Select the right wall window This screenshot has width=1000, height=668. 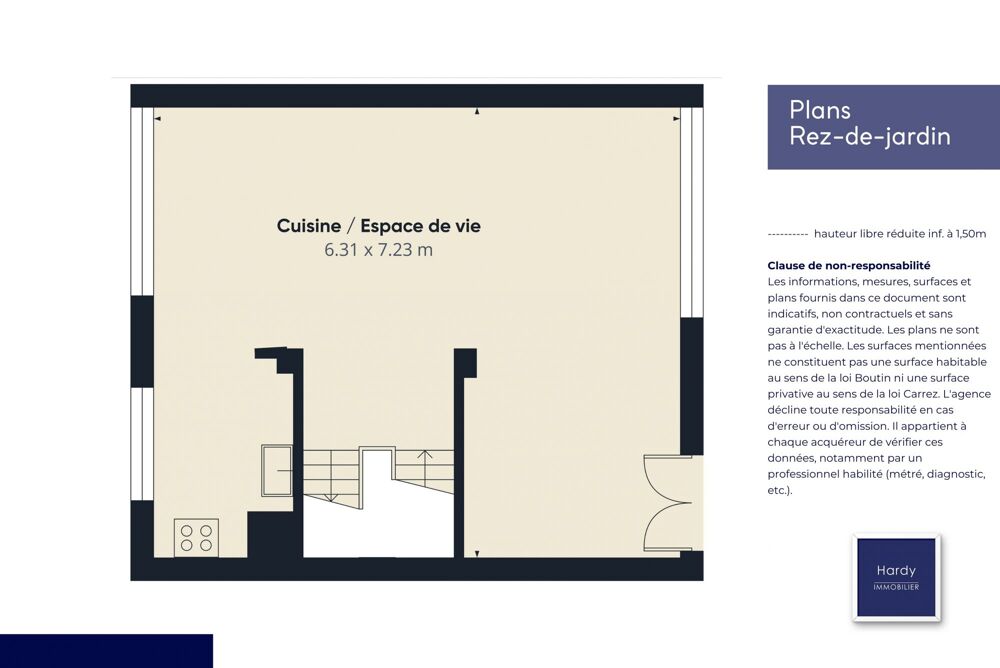tap(691, 212)
